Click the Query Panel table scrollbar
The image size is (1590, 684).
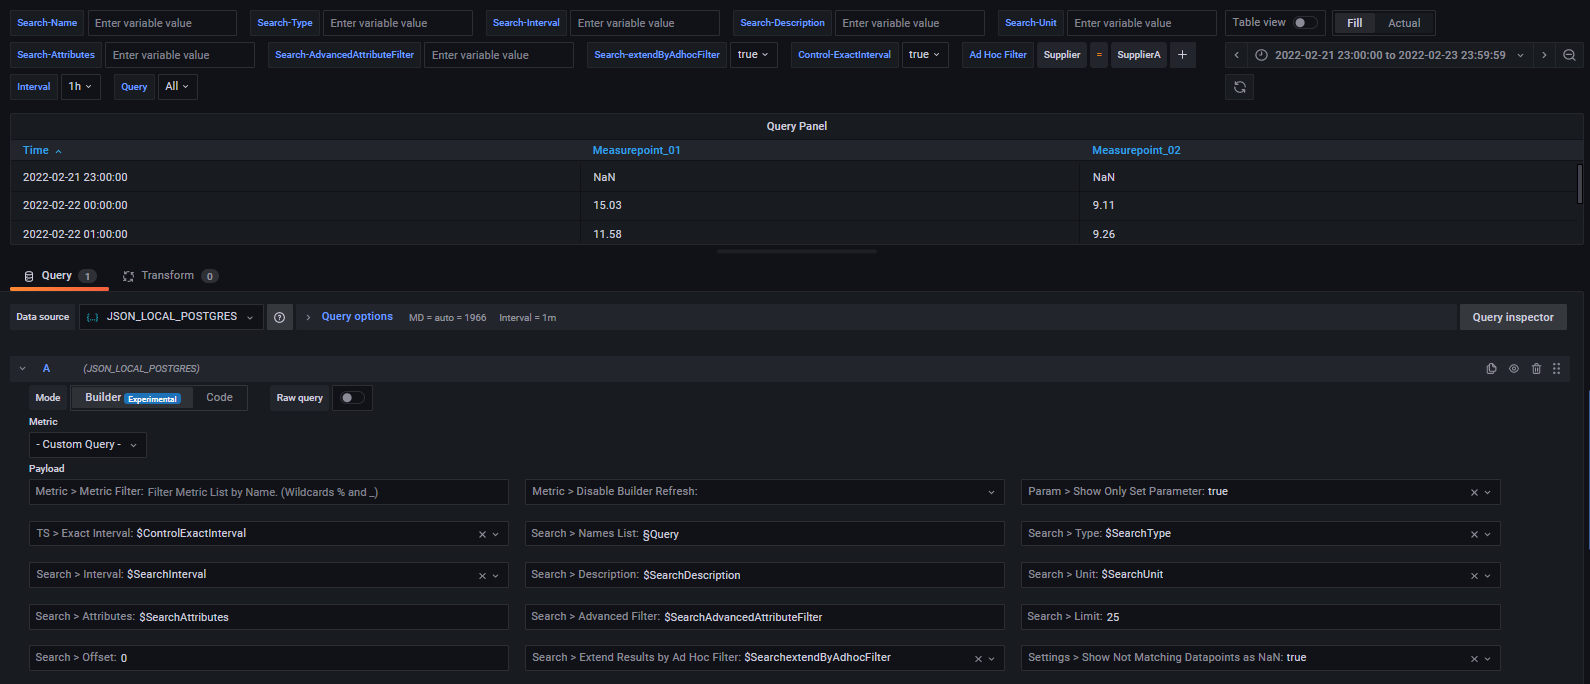[x=1579, y=185]
